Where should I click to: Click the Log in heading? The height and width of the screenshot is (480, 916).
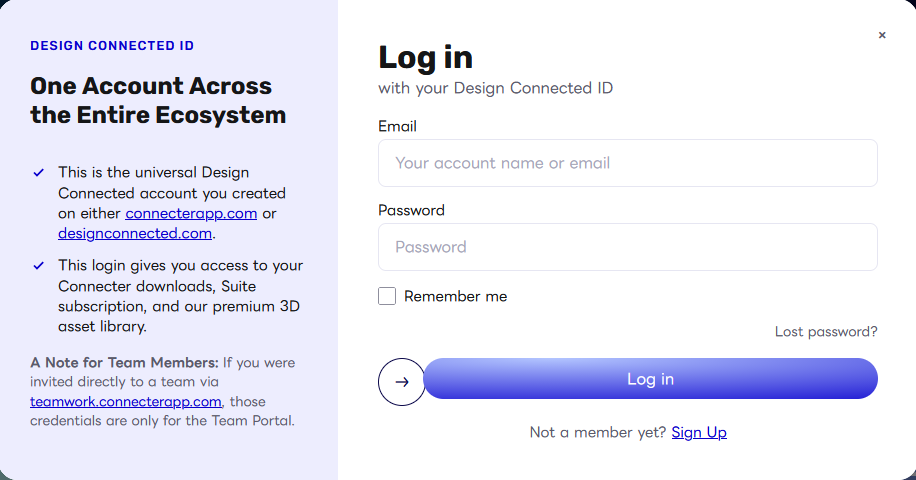425,58
